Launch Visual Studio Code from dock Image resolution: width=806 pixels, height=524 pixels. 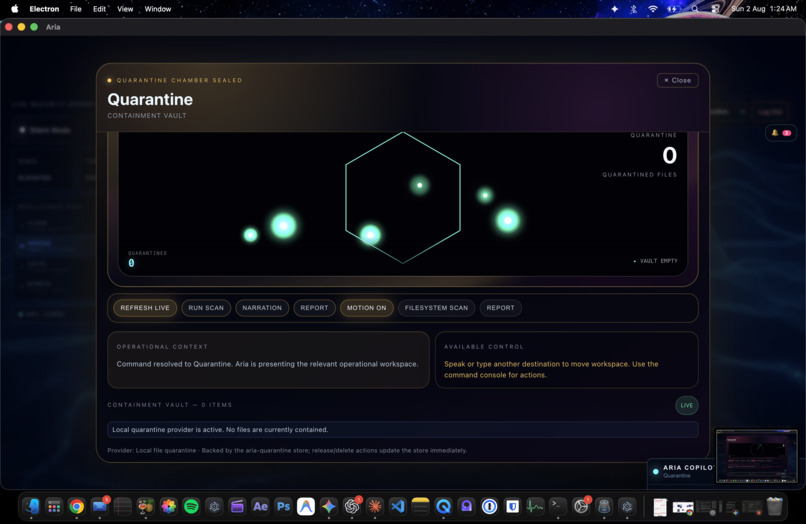coord(398,507)
